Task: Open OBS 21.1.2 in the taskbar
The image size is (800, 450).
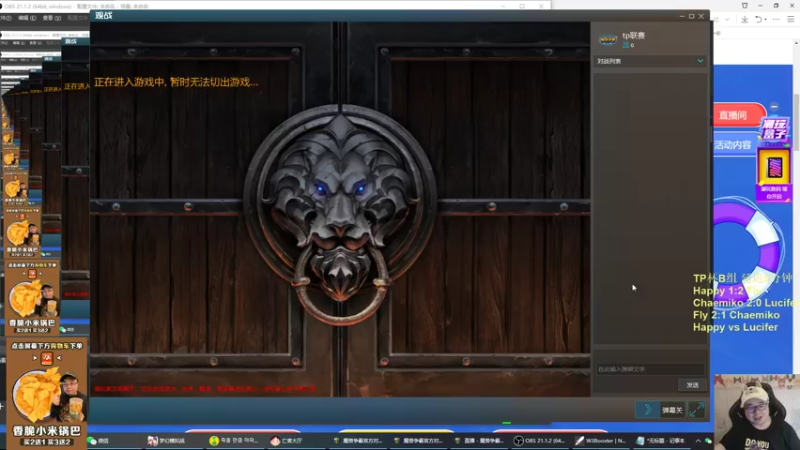Action: [x=540, y=441]
